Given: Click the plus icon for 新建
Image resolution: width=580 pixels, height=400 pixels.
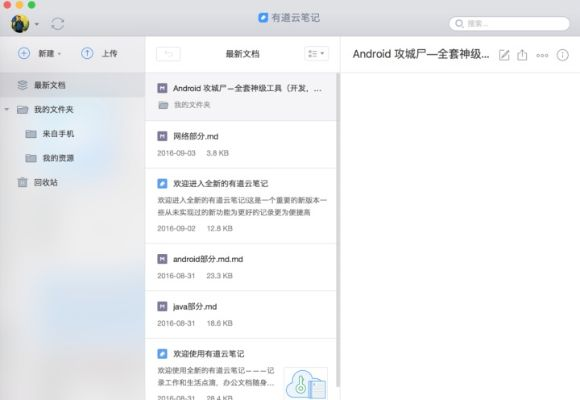Looking at the screenshot, I should (x=24, y=54).
